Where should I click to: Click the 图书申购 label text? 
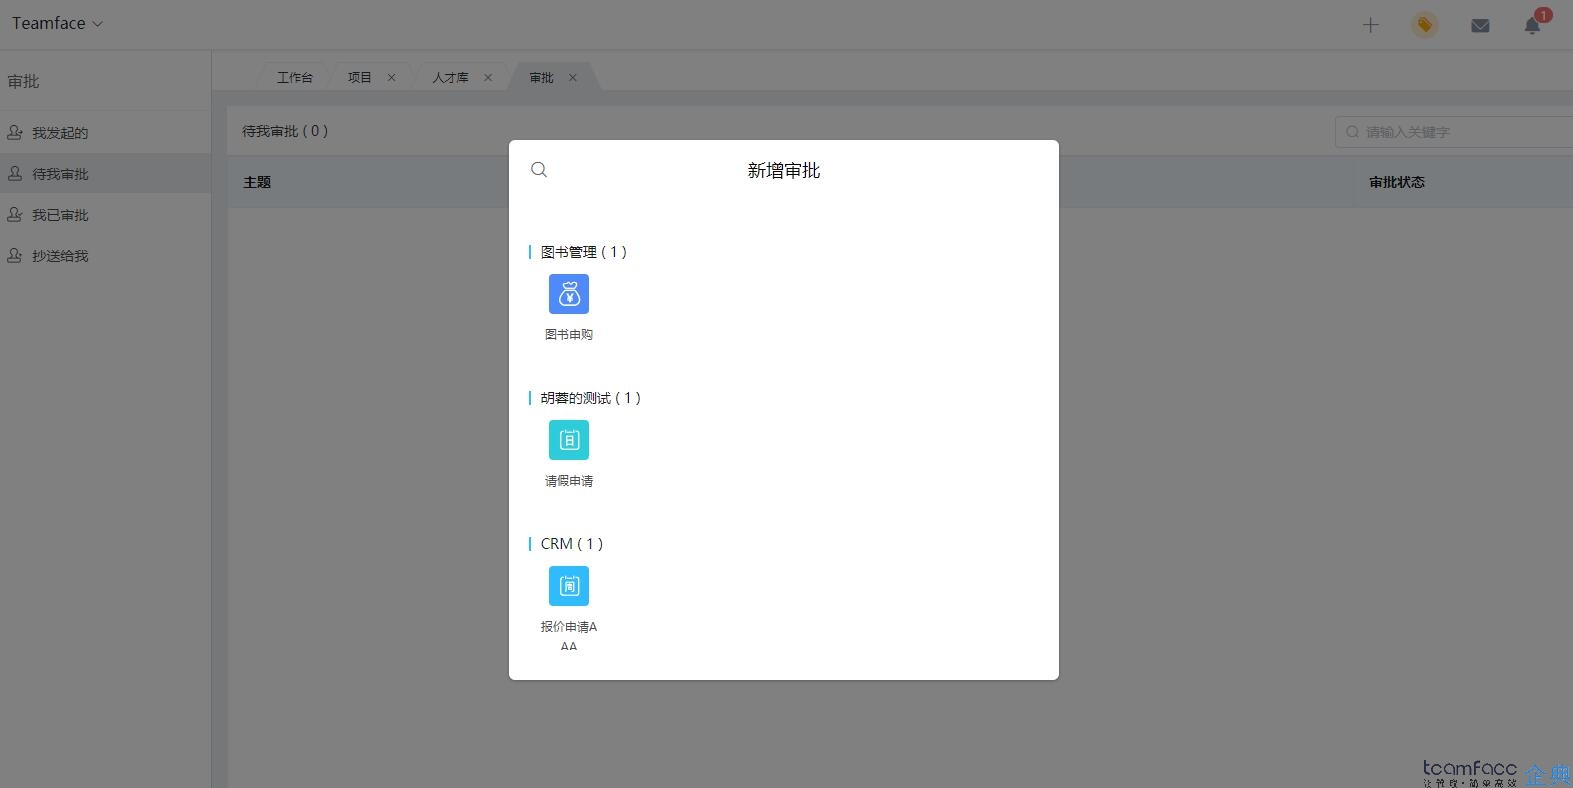click(x=569, y=334)
